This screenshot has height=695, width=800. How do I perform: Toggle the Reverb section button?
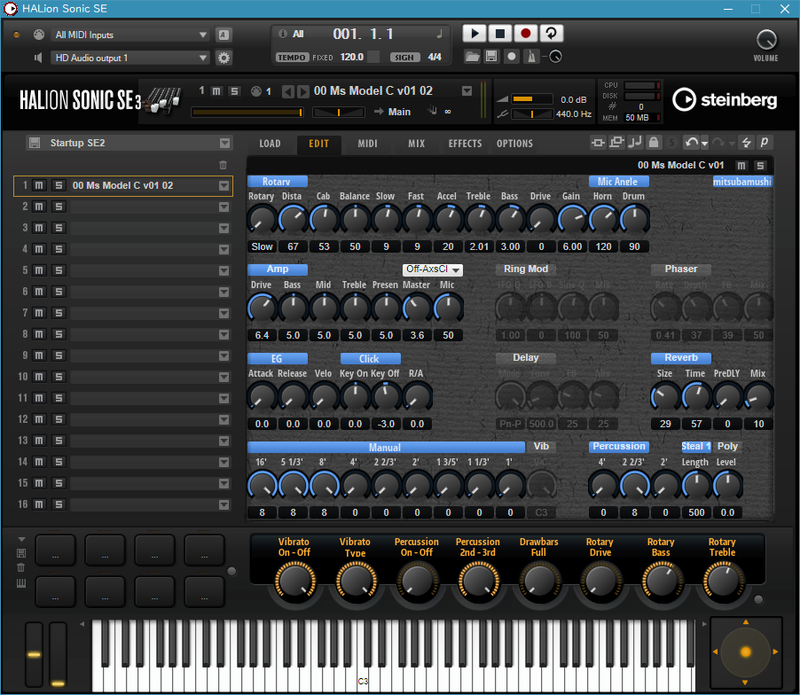(681, 358)
